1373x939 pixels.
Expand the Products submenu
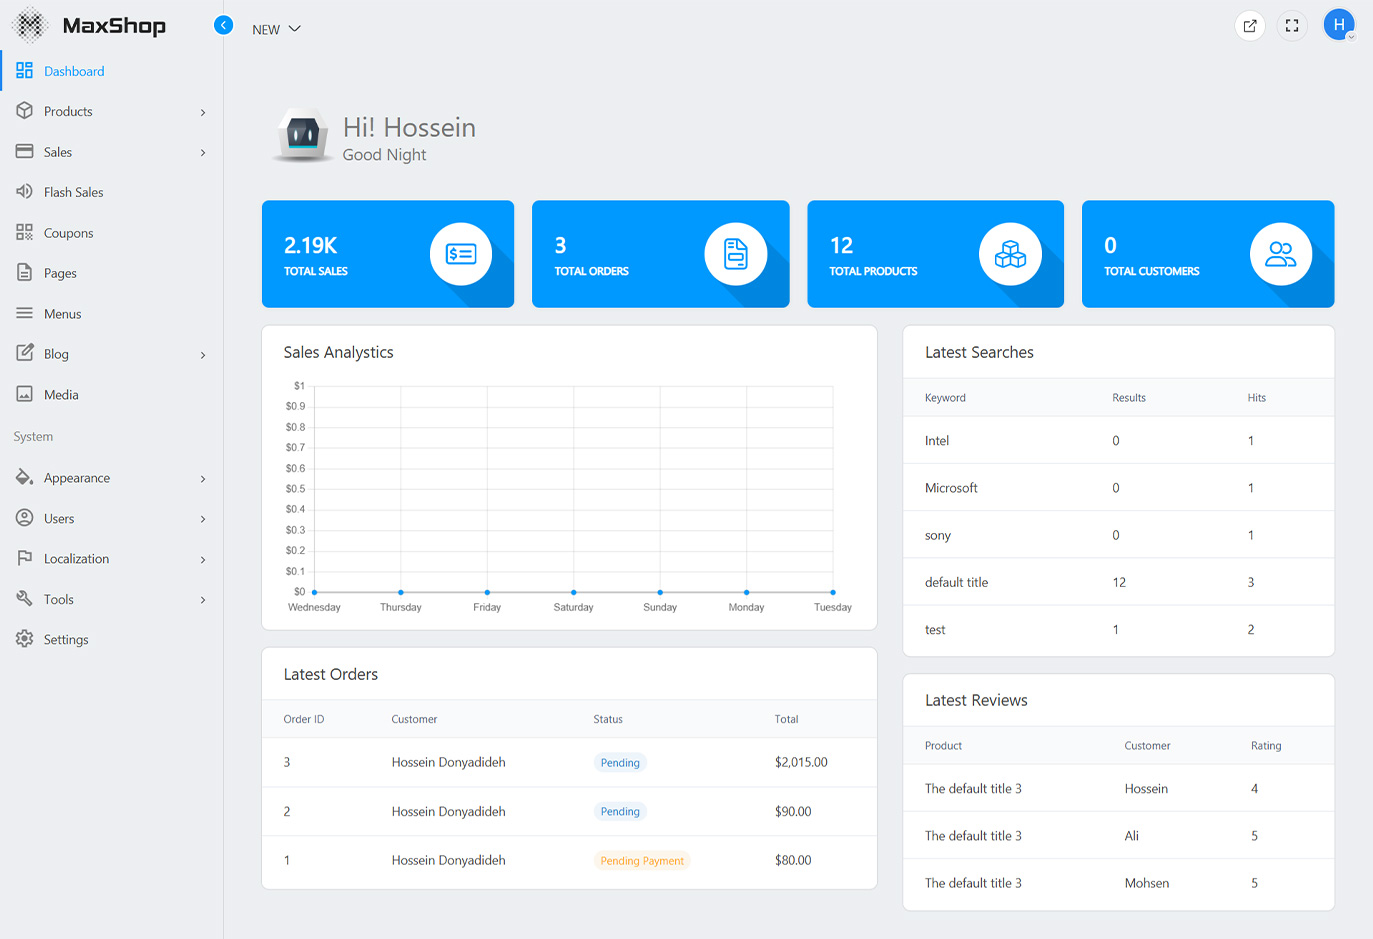[111, 112]
